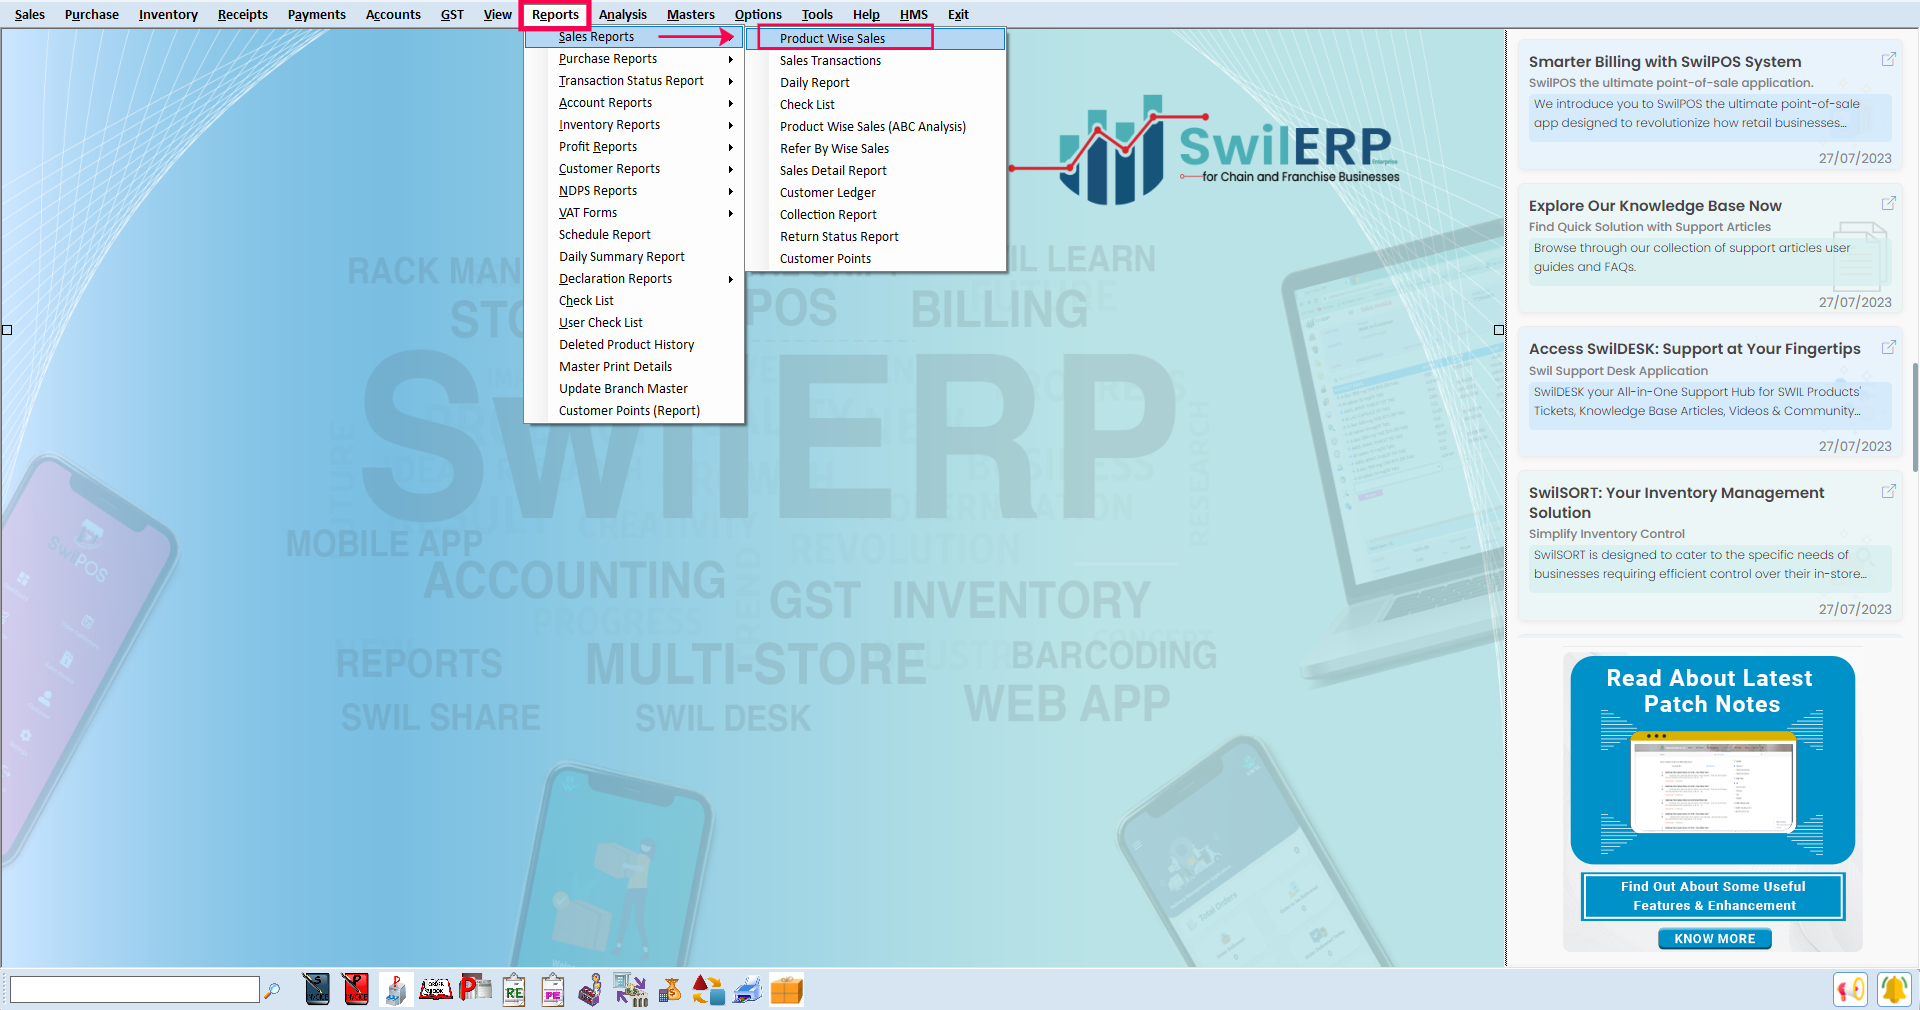The height and width of the screenshot is (1010, 1920).
Task: Choose Daily Report from Sales Reports submenu
Action: coord(877,83)
